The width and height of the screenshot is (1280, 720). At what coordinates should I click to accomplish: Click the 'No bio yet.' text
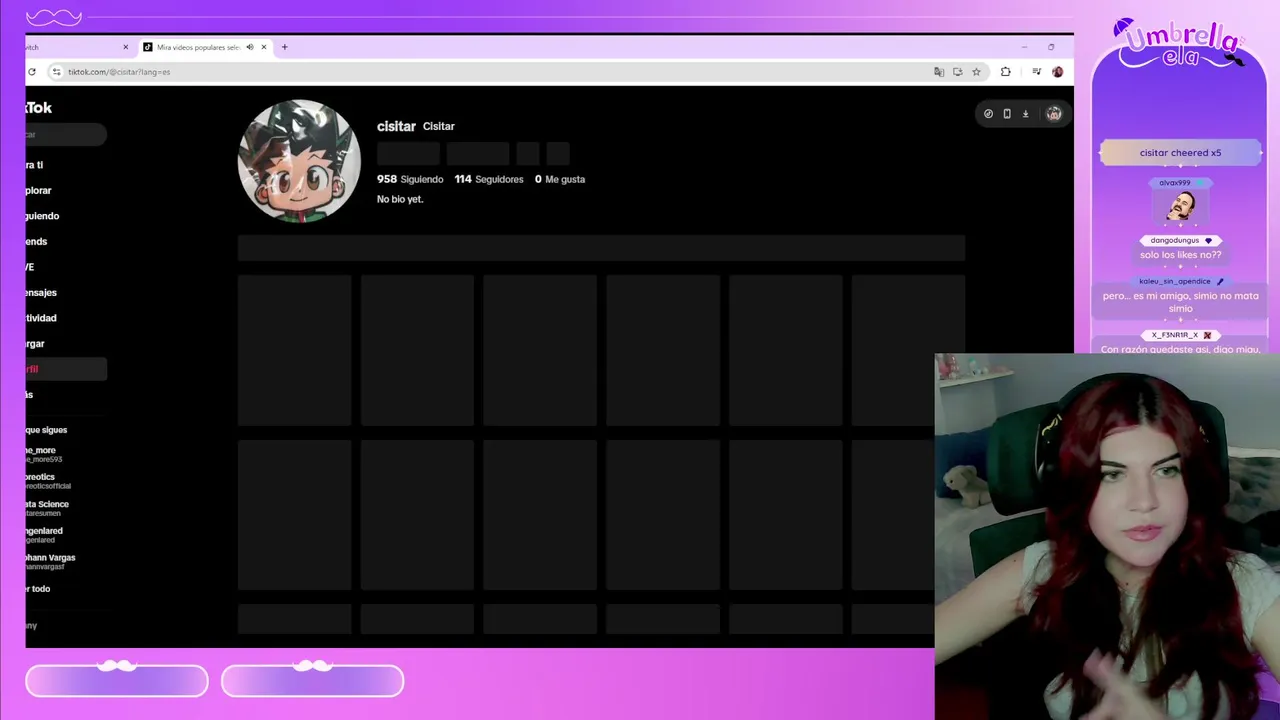pos(400,199)
